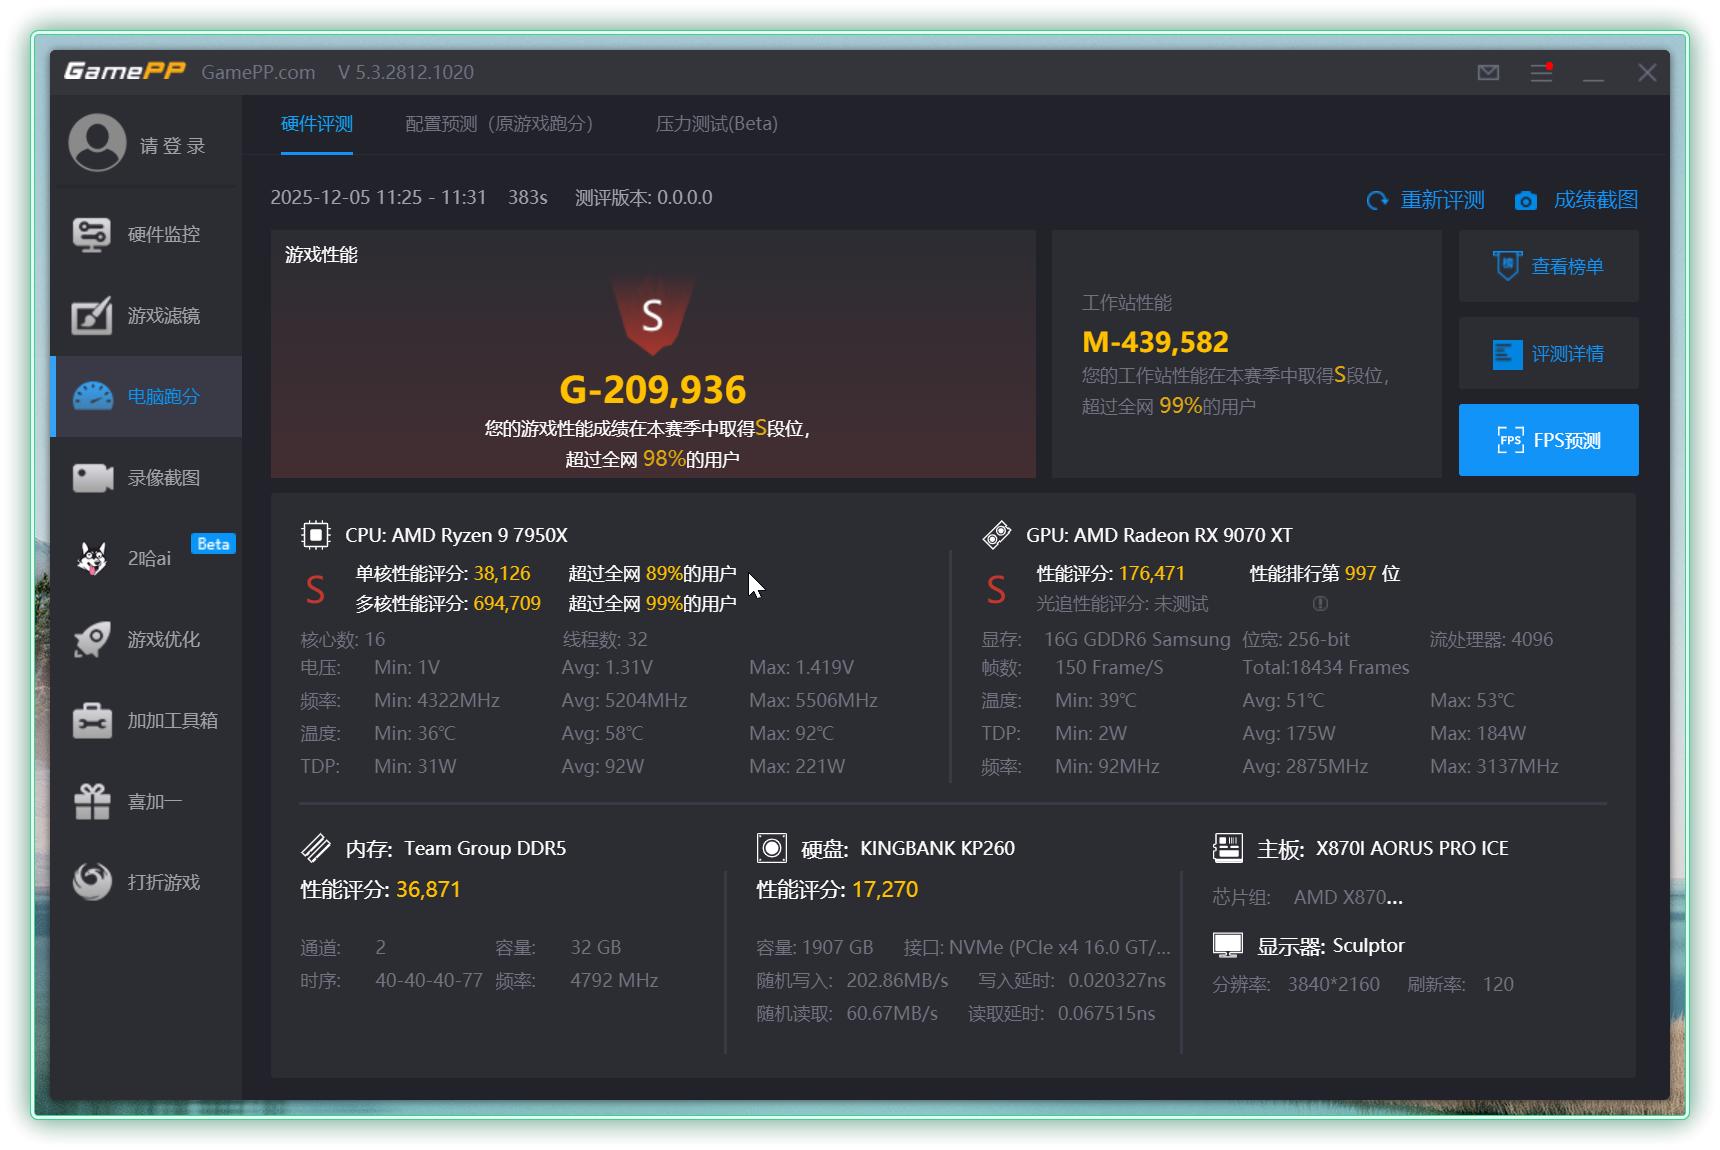This screenshot has height=1150, width=1720.
Task: Click the 成绩截图 camera icon
Action: 1525,201
